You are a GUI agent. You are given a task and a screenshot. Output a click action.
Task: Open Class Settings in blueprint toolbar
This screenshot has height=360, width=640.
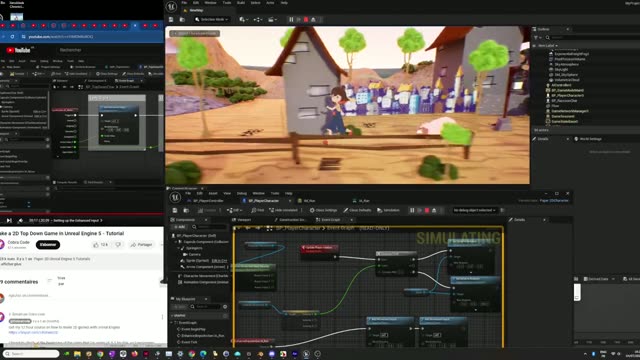coord(323,210)
